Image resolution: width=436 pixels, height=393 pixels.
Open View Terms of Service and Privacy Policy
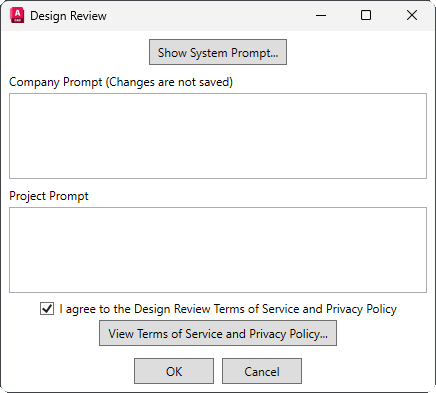click(218, 333)
